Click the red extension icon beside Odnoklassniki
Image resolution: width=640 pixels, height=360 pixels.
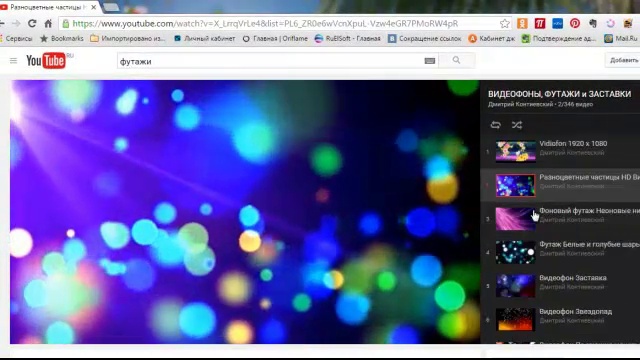540,24
